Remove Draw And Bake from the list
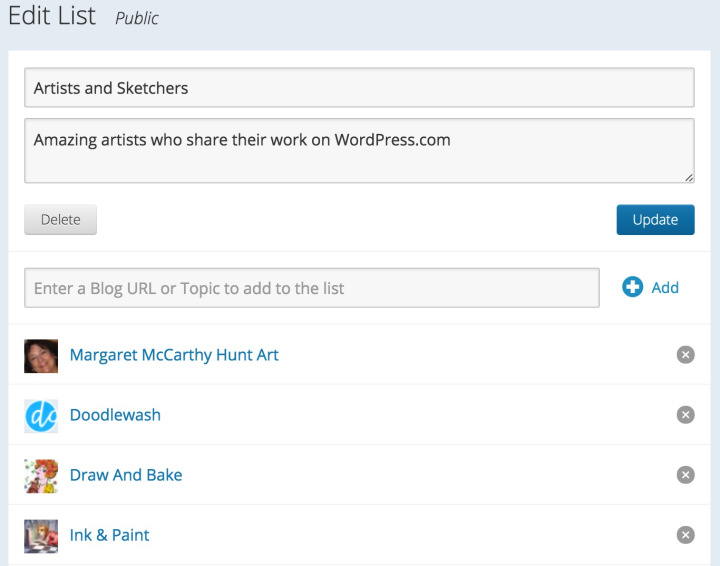The width and height of the screenshot is (720, 566). 685,475
